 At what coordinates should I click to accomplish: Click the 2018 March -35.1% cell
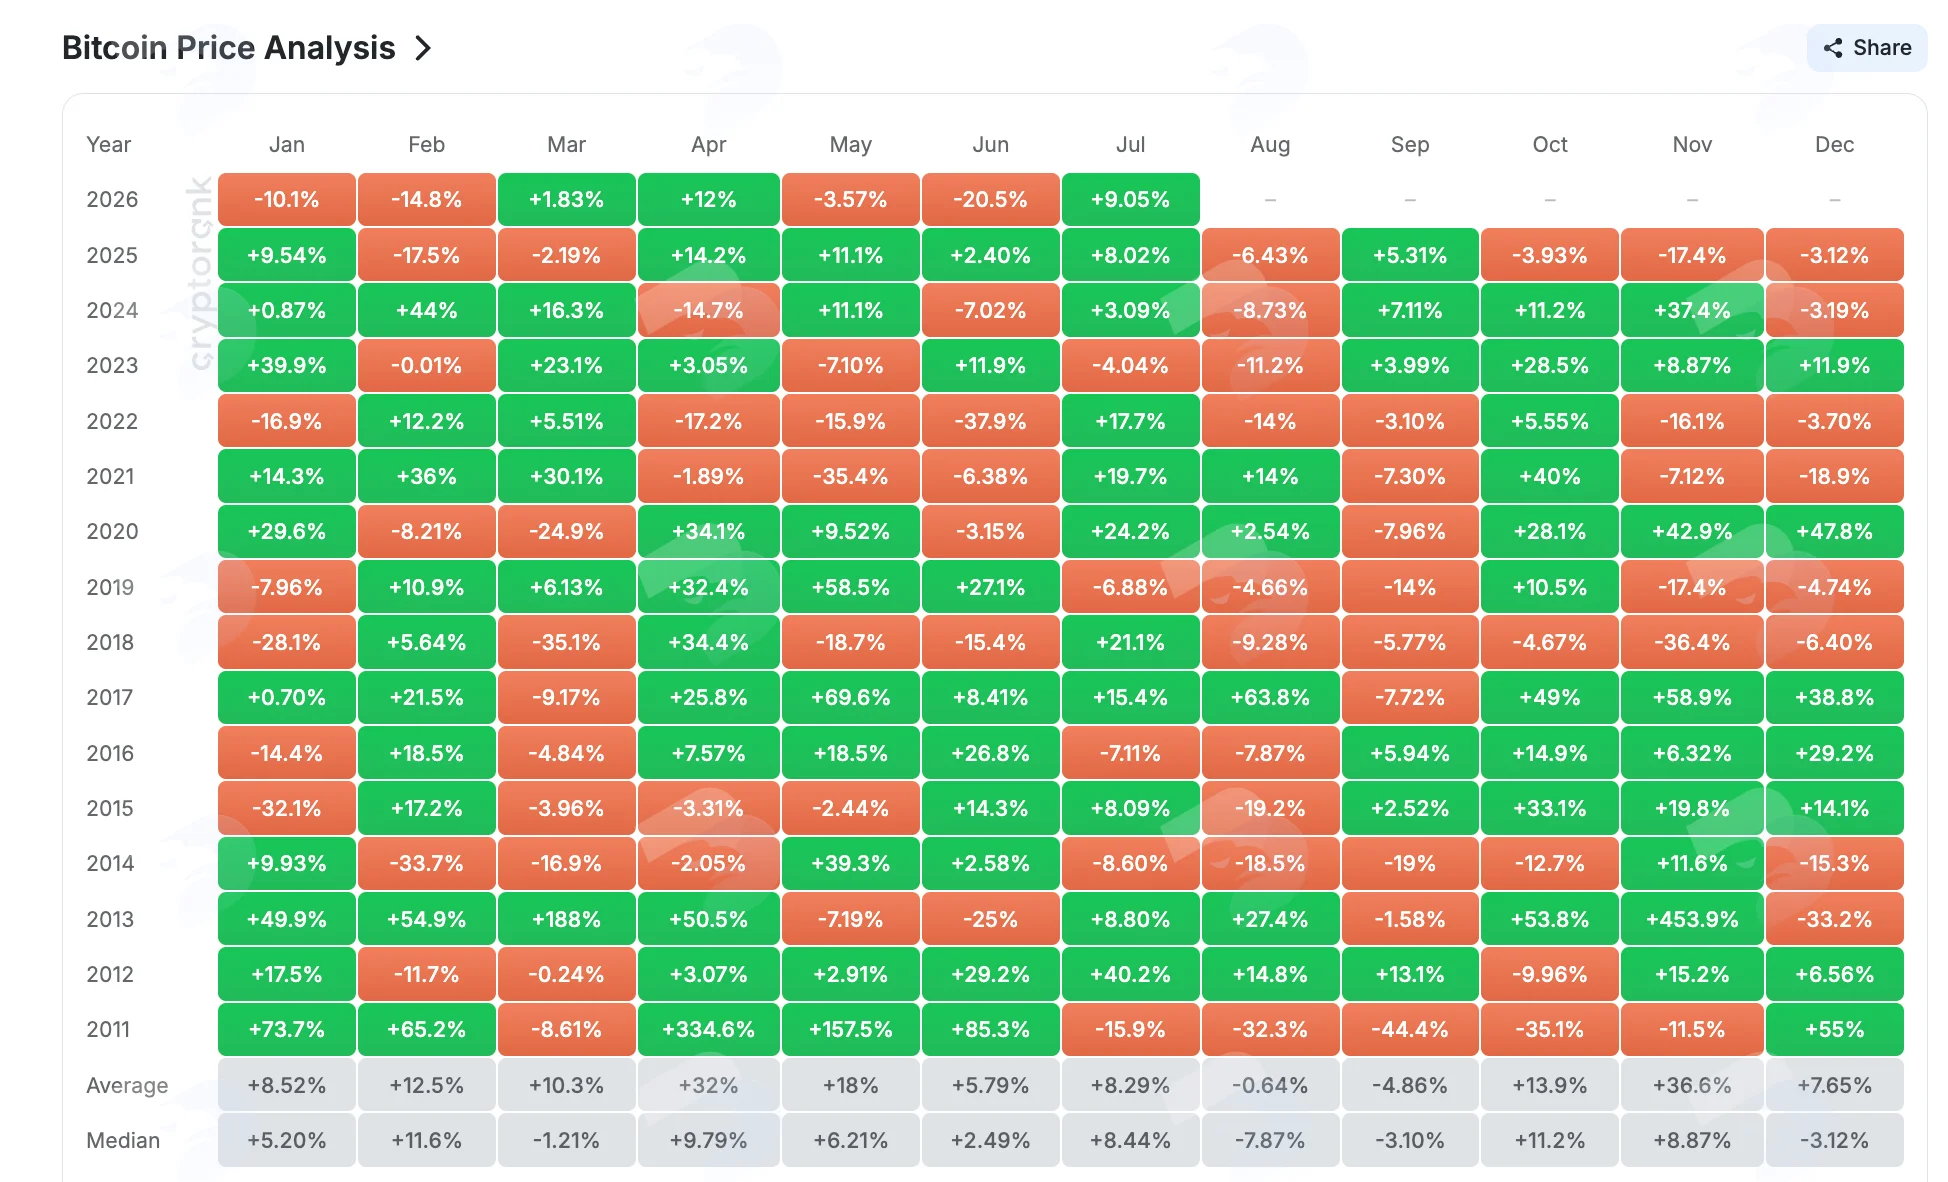566,642
